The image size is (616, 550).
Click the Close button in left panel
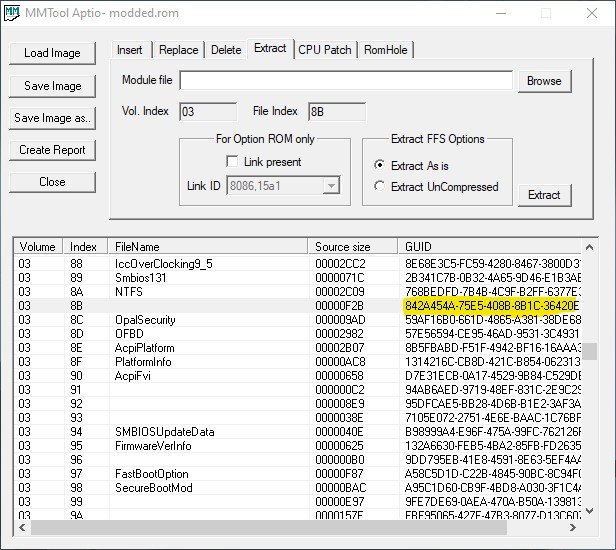pos(52,182)
